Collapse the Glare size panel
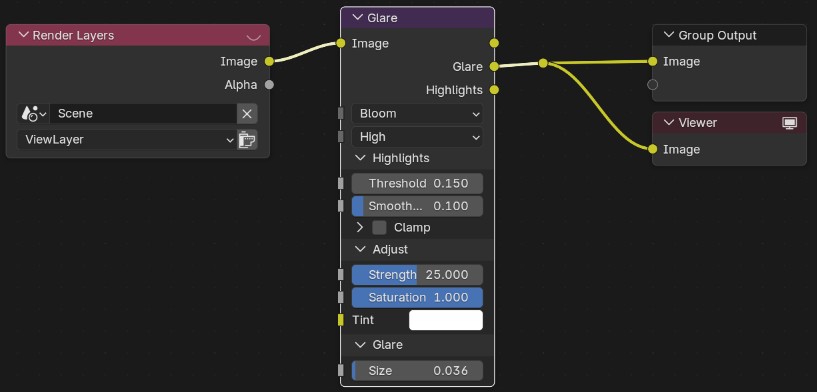This screenshot has width=817, height=392. point(361,345)
